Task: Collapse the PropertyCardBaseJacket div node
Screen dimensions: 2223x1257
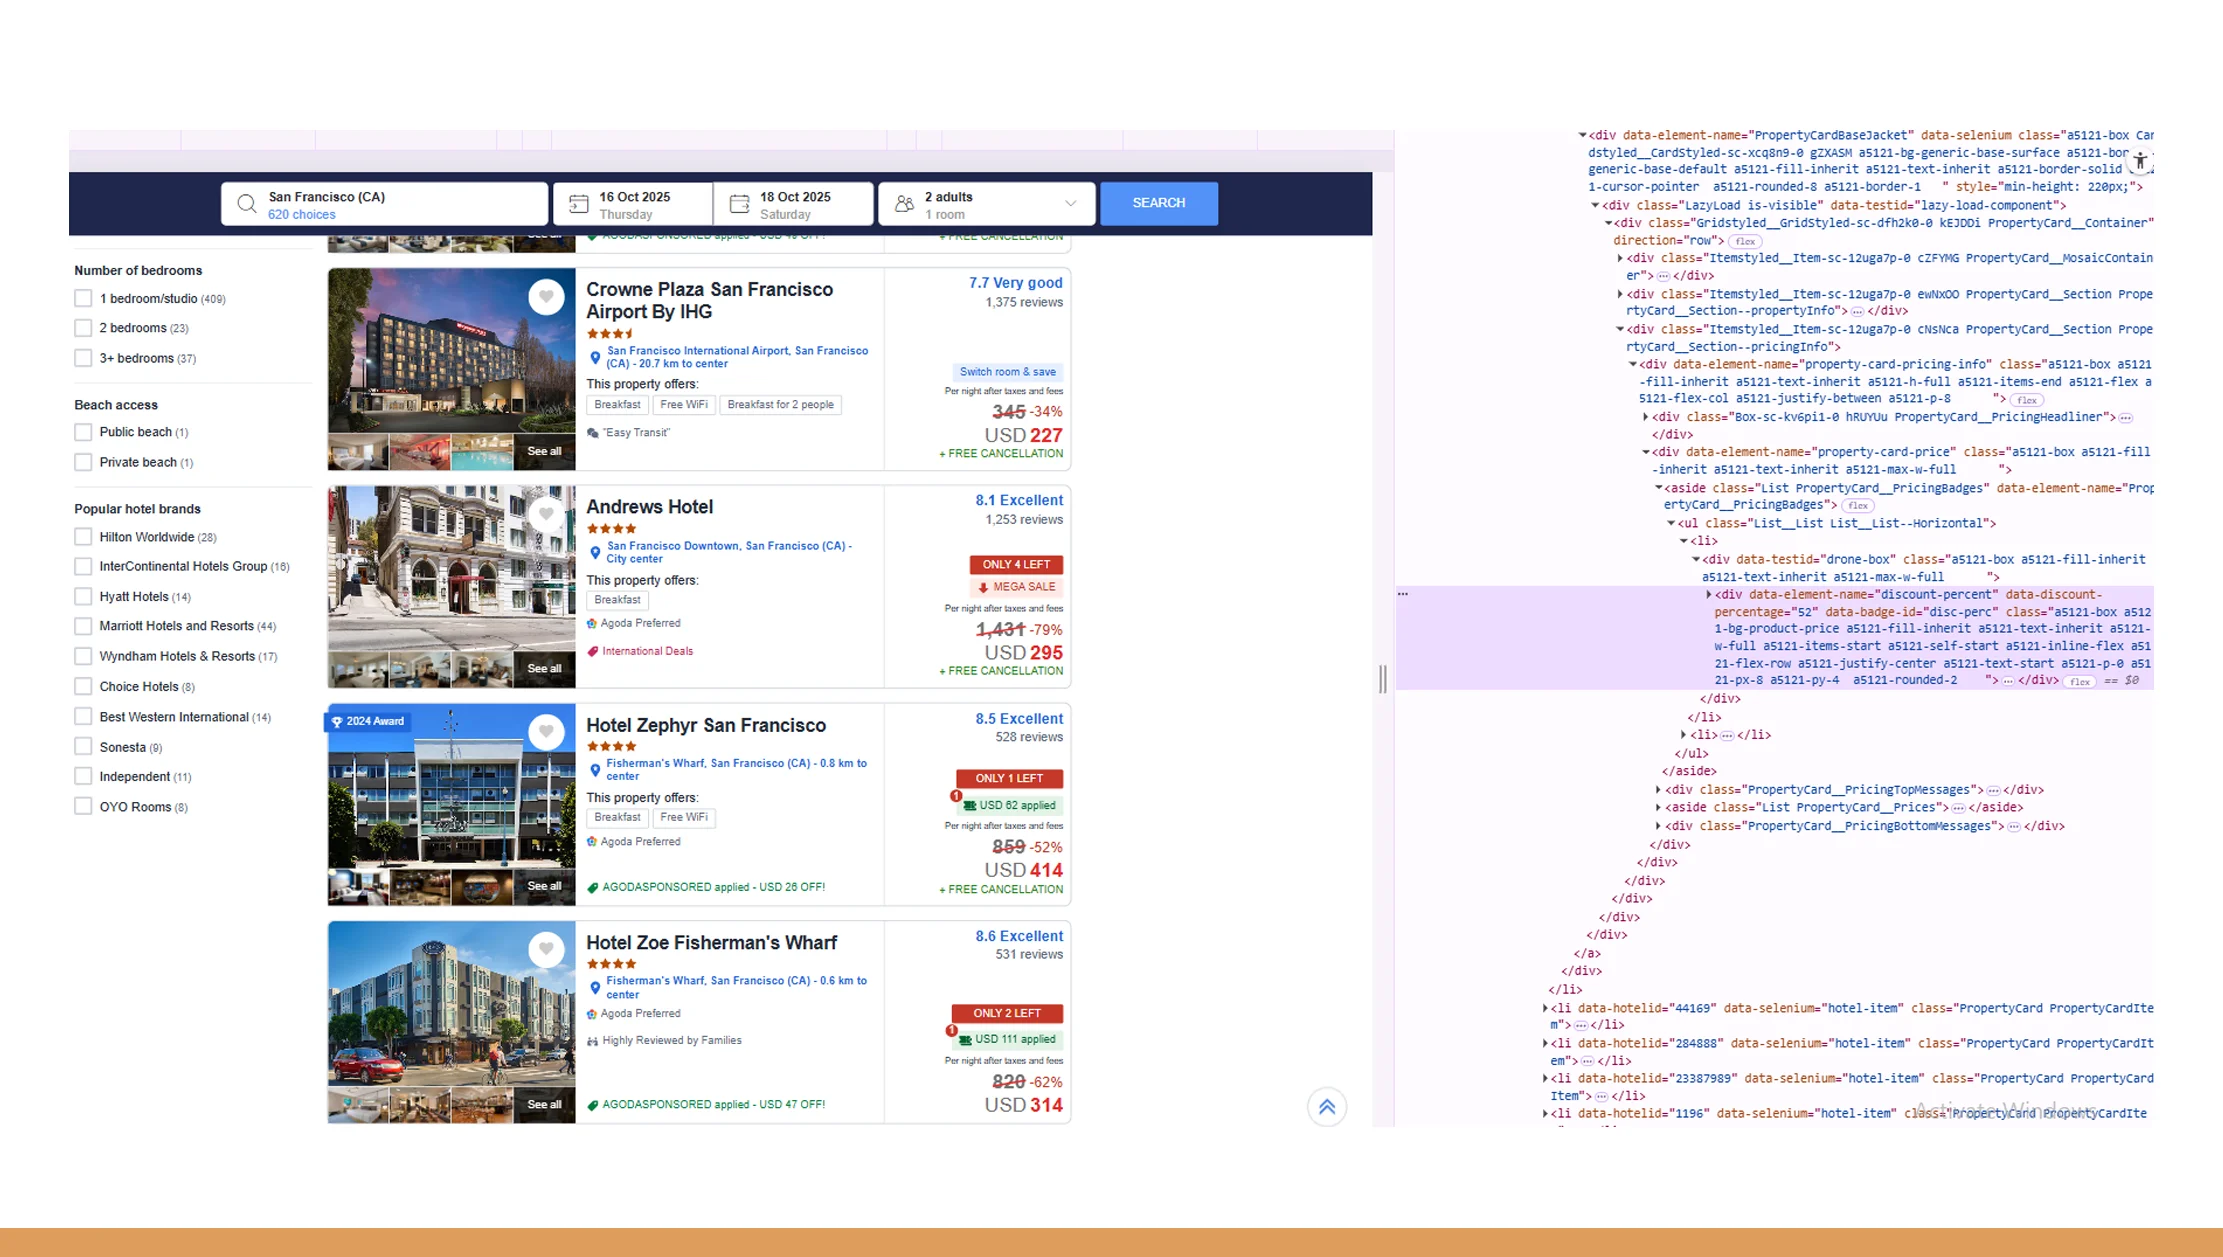Action: click(x=1582, y=135)
